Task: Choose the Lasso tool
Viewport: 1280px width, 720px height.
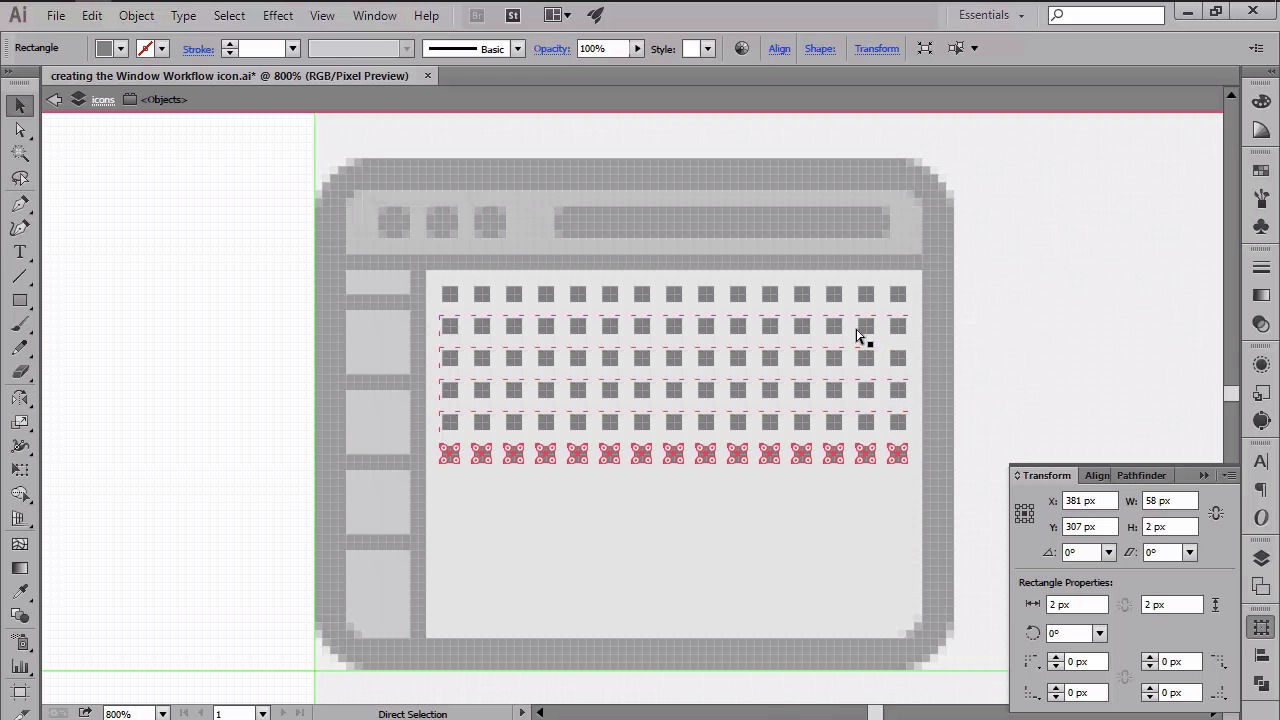Action: (x=20, y=178)
